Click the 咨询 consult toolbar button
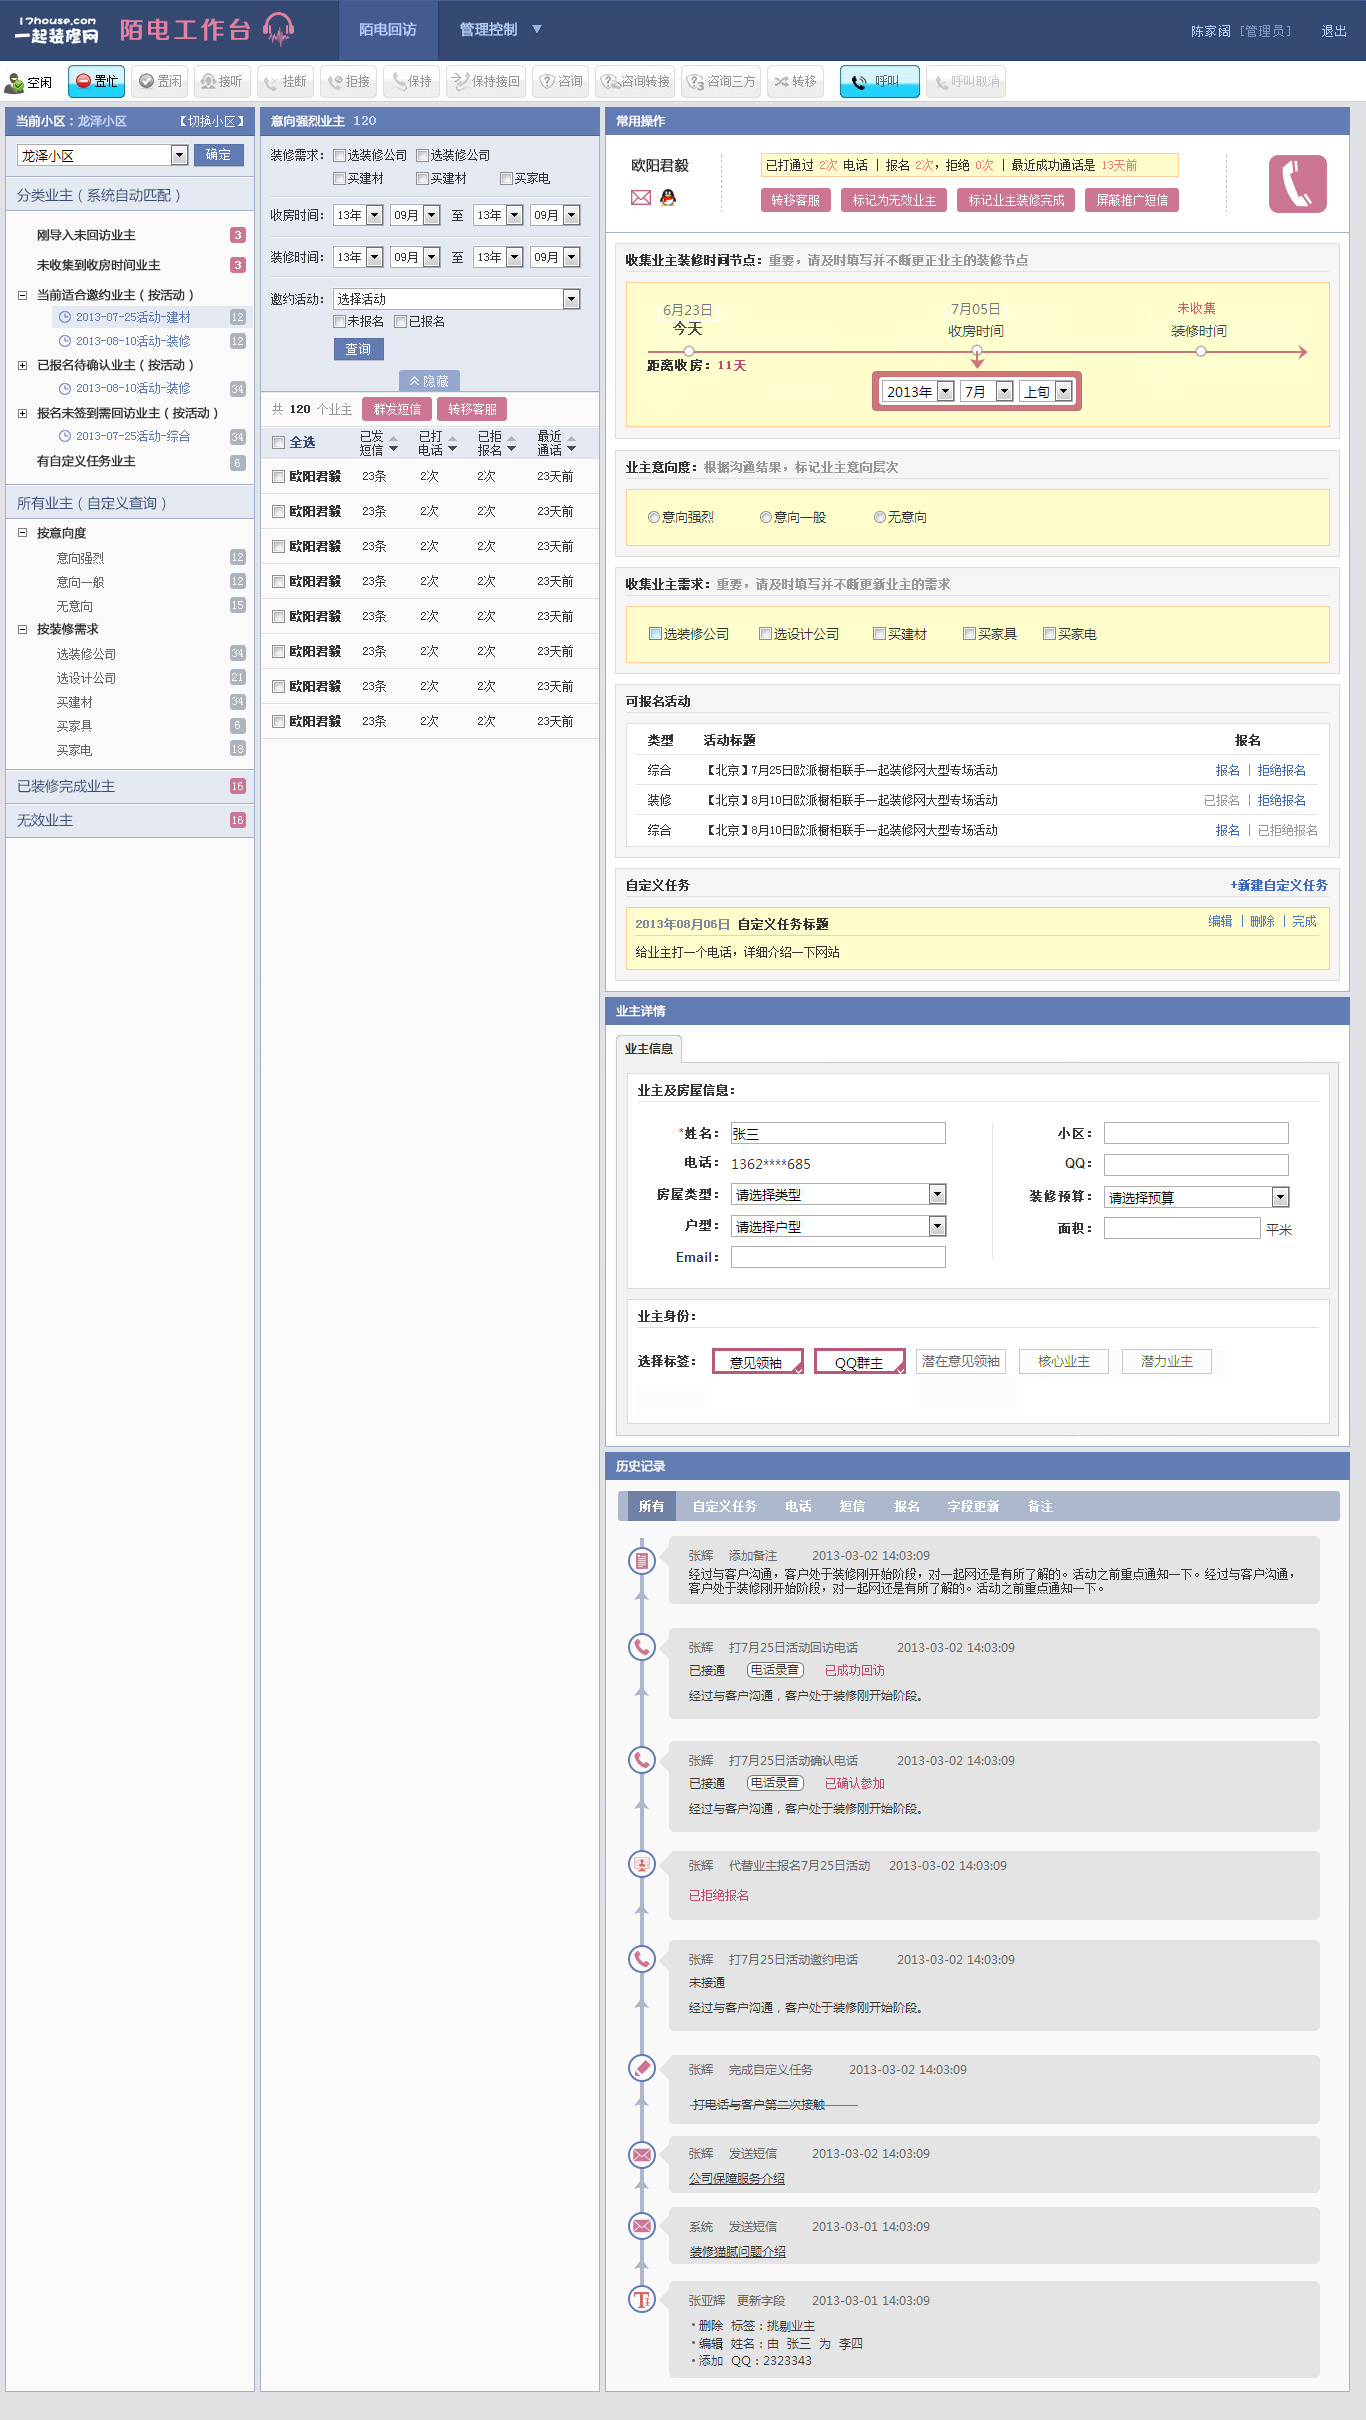The width and height of the screenshot is (1366, 2420). (561, 81)
